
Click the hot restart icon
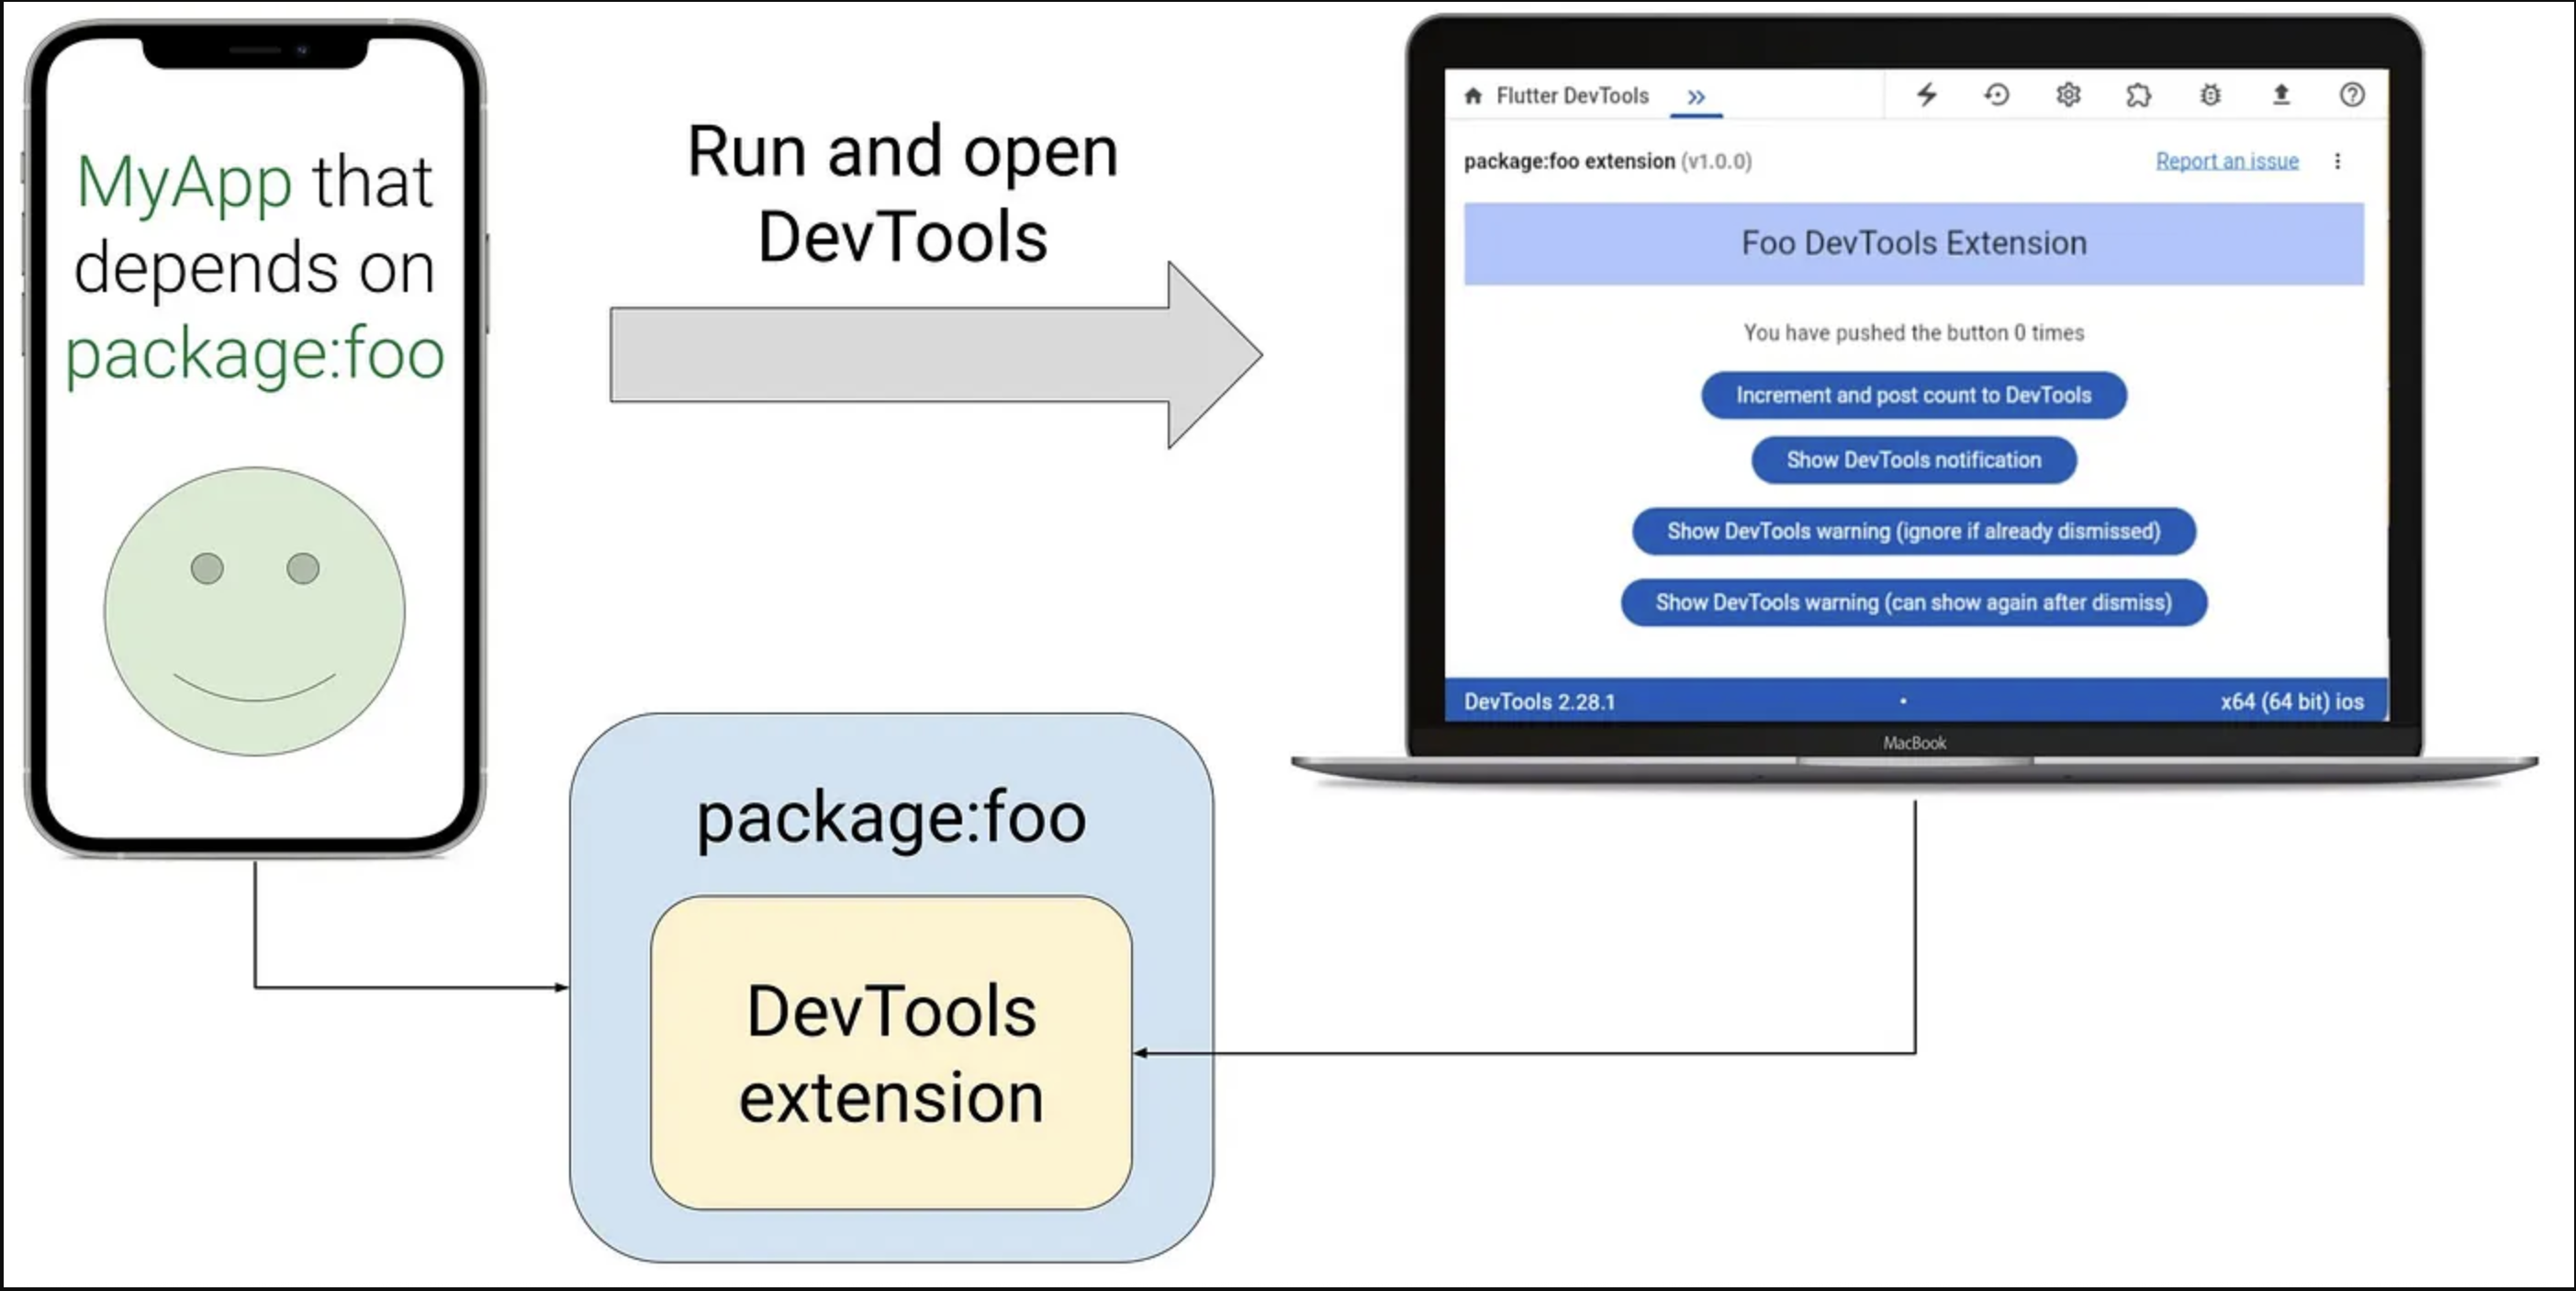pyautogui.click(x=1998, y=95)
